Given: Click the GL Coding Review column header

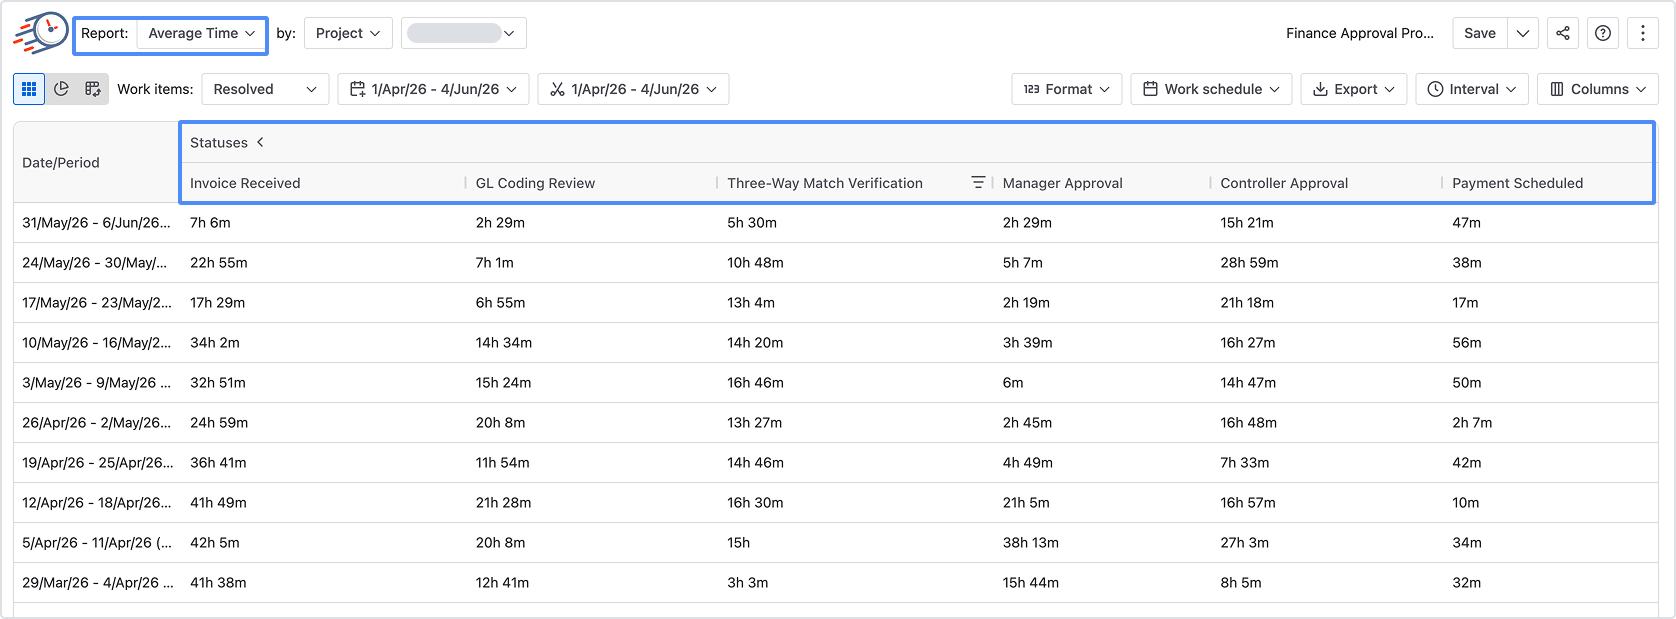Looking at the screenshot, I should (x=535, y=183).
